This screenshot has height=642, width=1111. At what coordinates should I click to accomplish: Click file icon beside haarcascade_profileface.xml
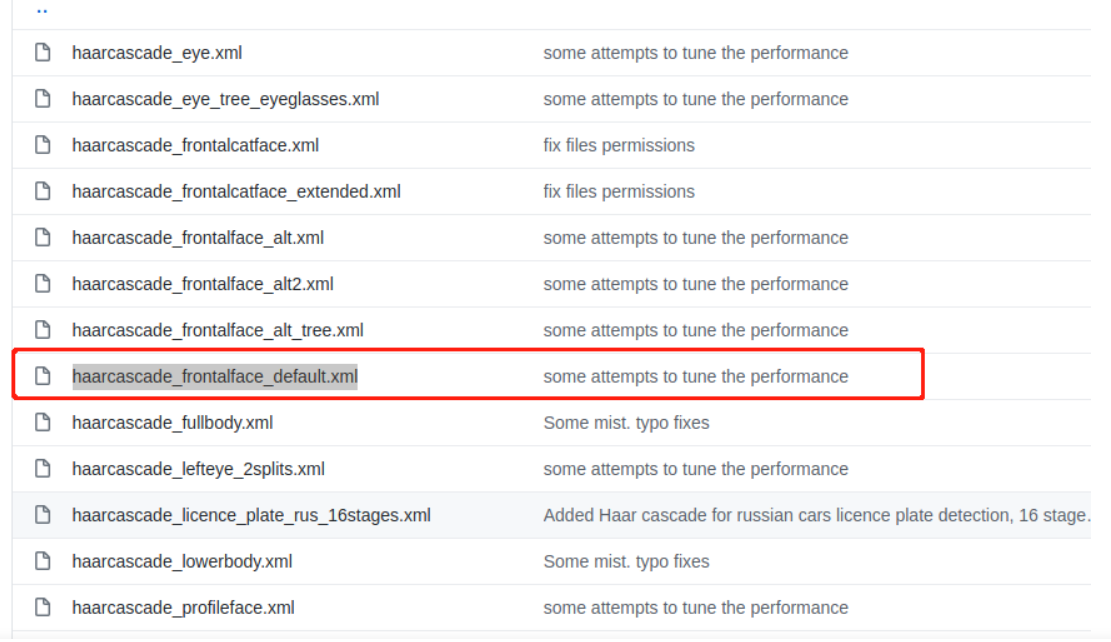point(43,607)
